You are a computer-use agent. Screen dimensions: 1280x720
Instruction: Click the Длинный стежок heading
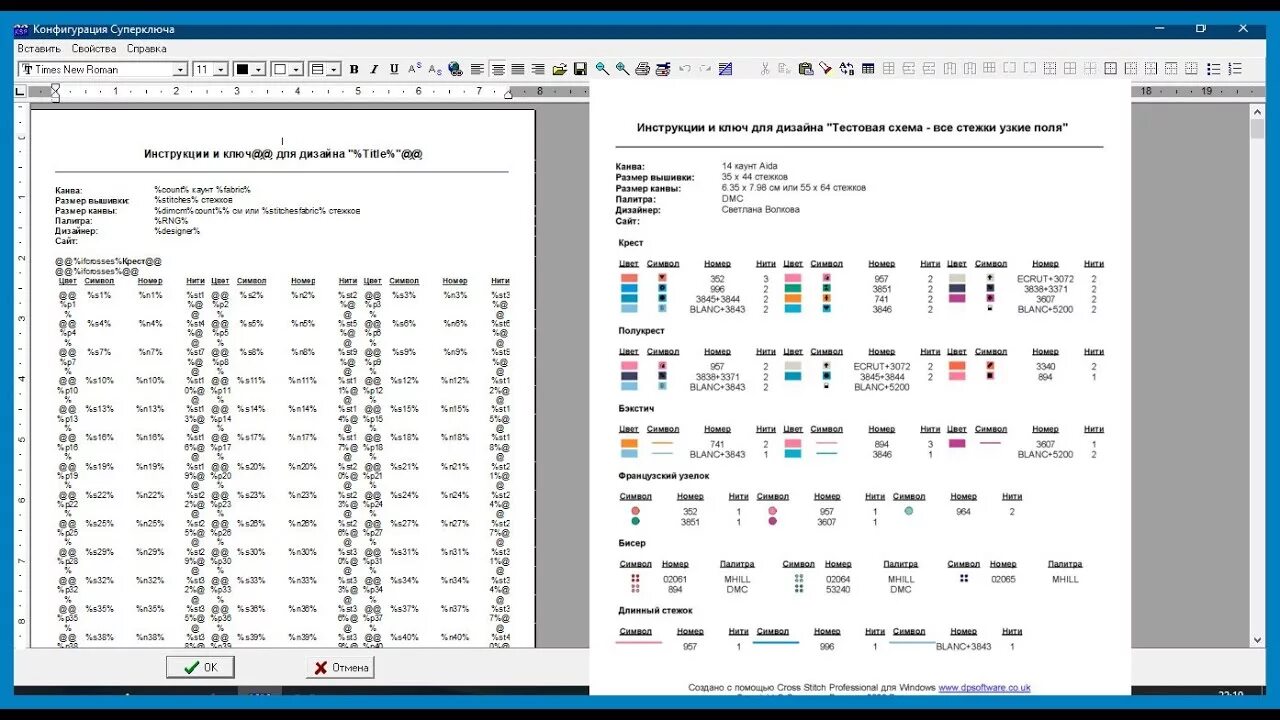coord(655,610)
